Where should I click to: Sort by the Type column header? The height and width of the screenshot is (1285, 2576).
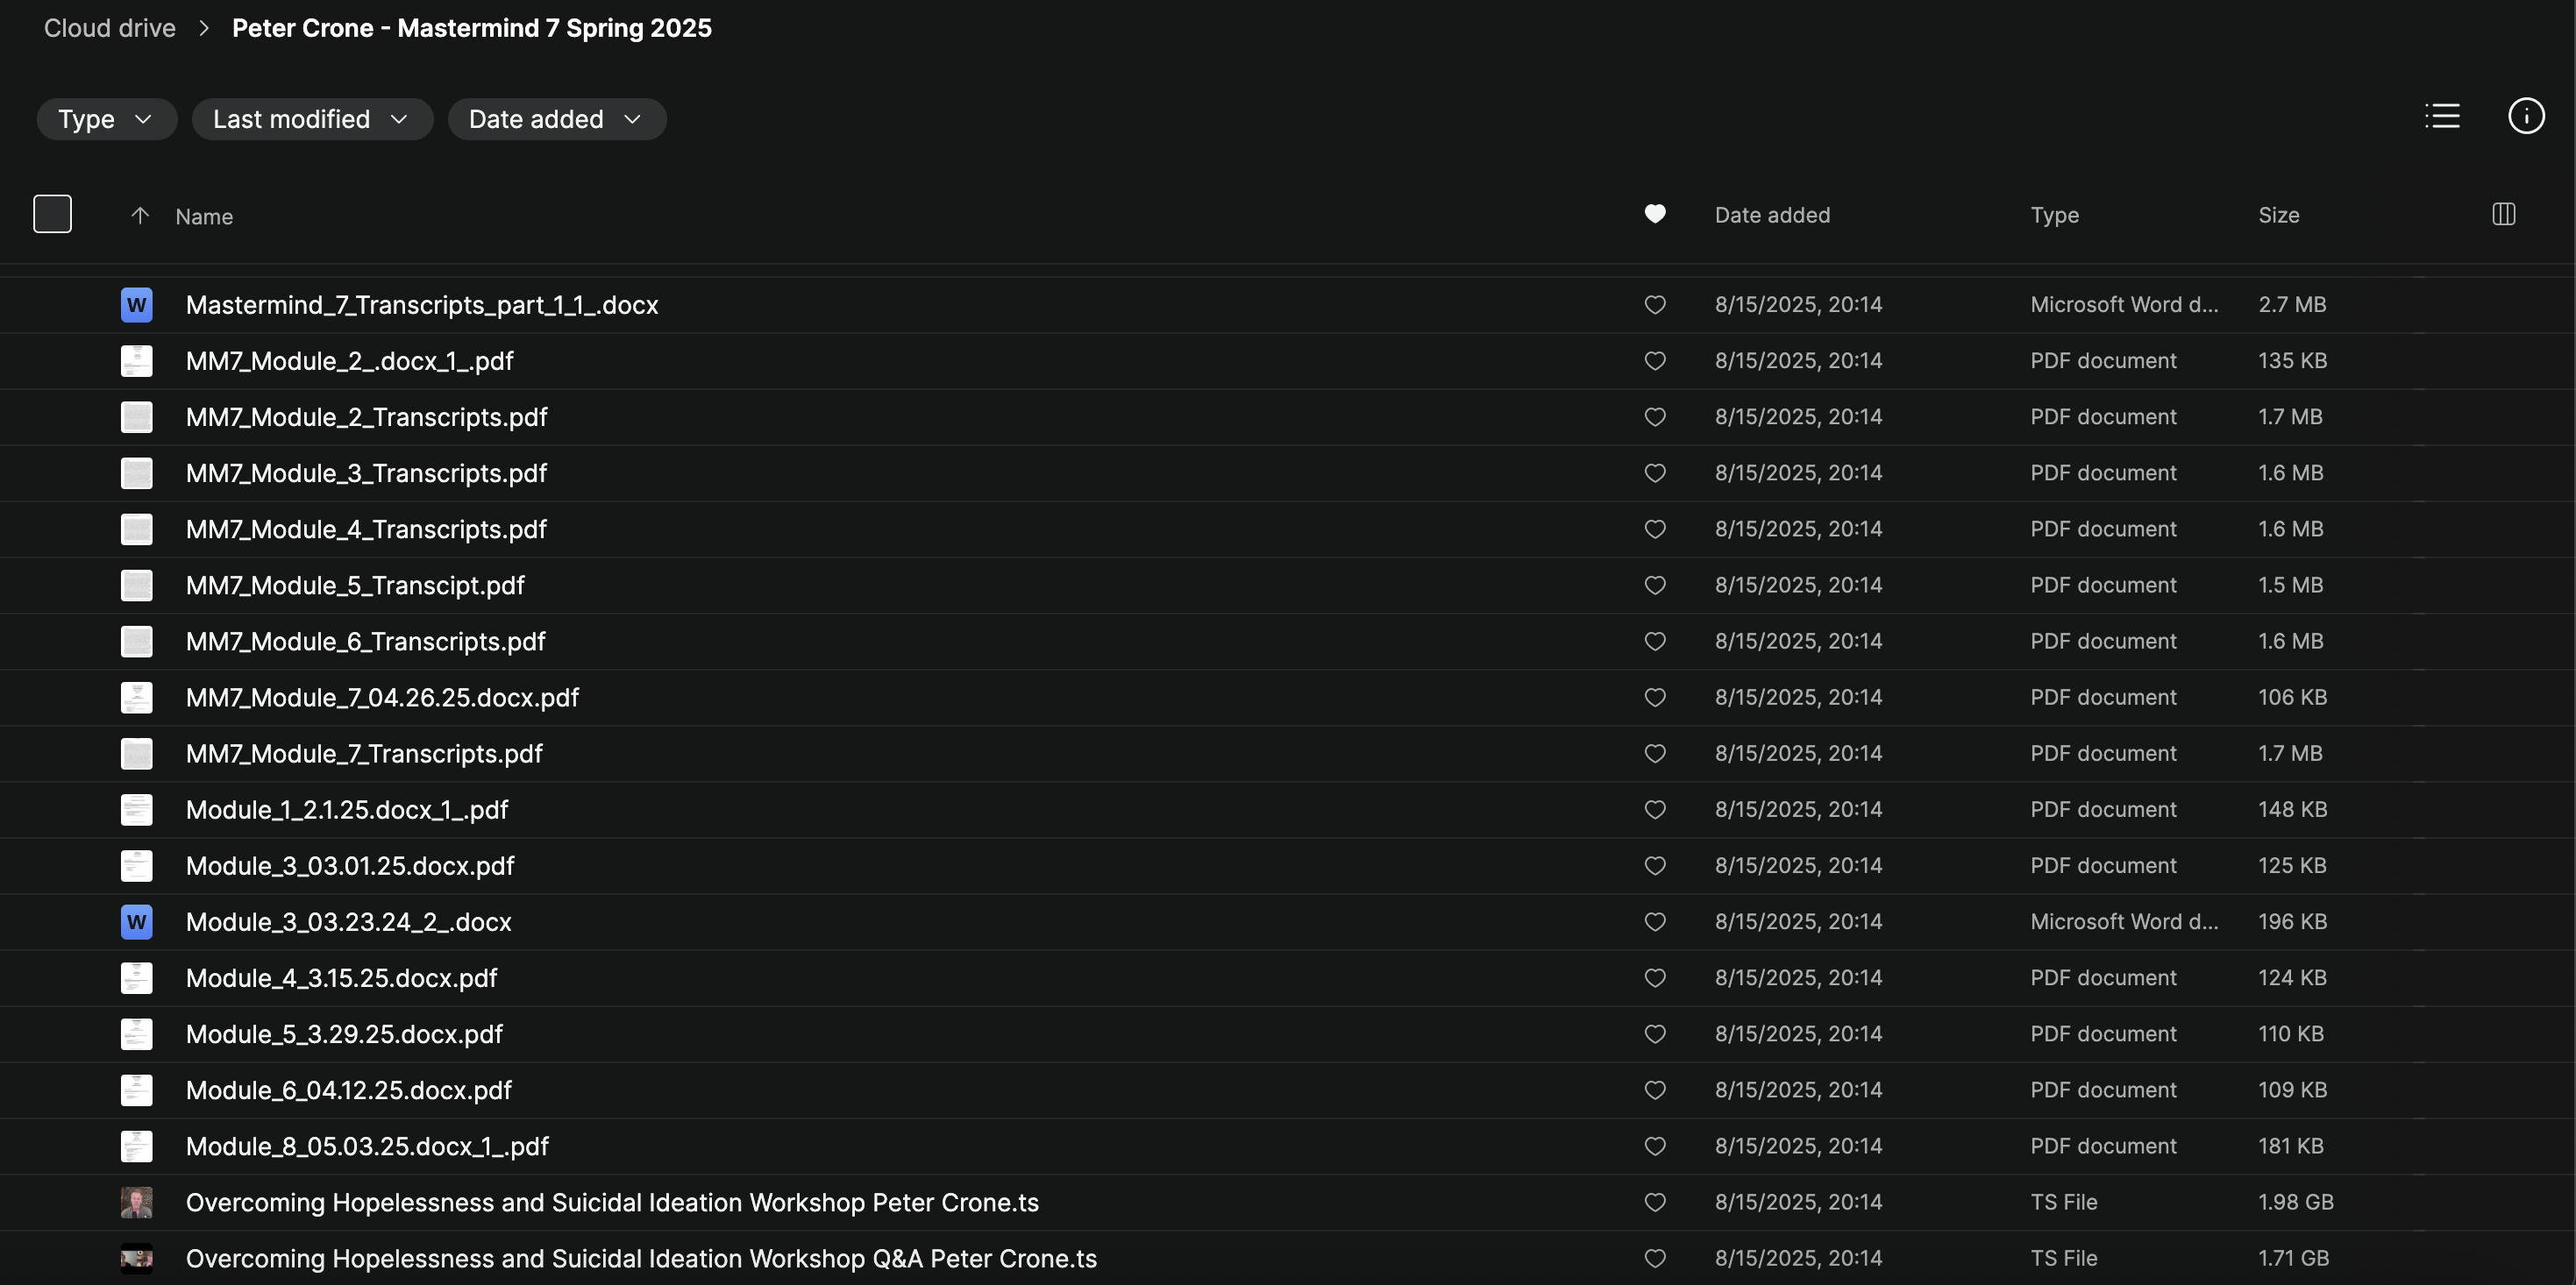pyautogui.click(x=2054, y=215)
